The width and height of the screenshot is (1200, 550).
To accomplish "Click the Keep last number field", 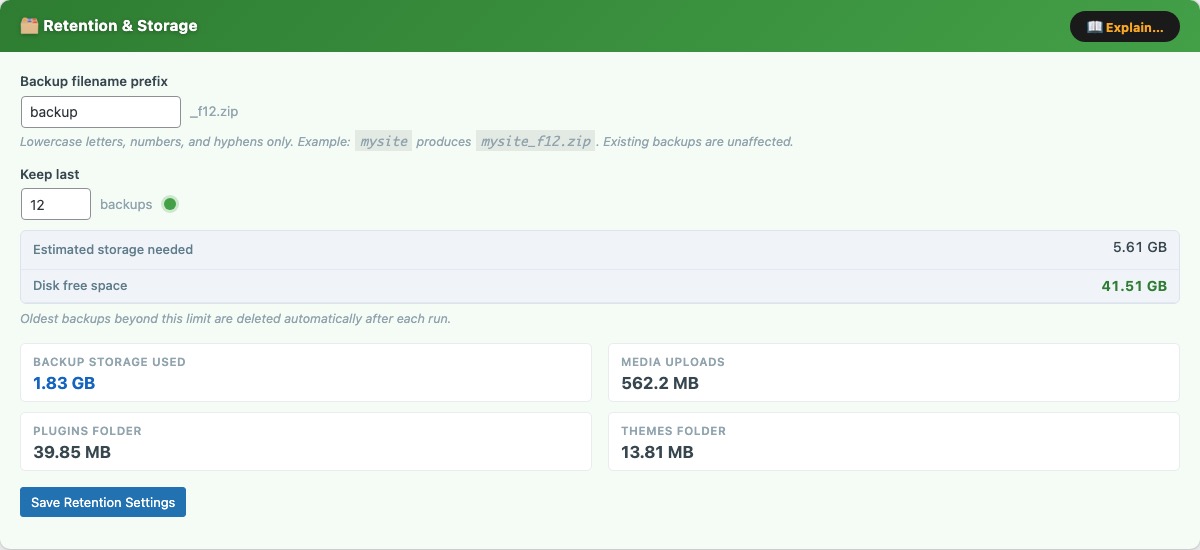I will 55,204.
